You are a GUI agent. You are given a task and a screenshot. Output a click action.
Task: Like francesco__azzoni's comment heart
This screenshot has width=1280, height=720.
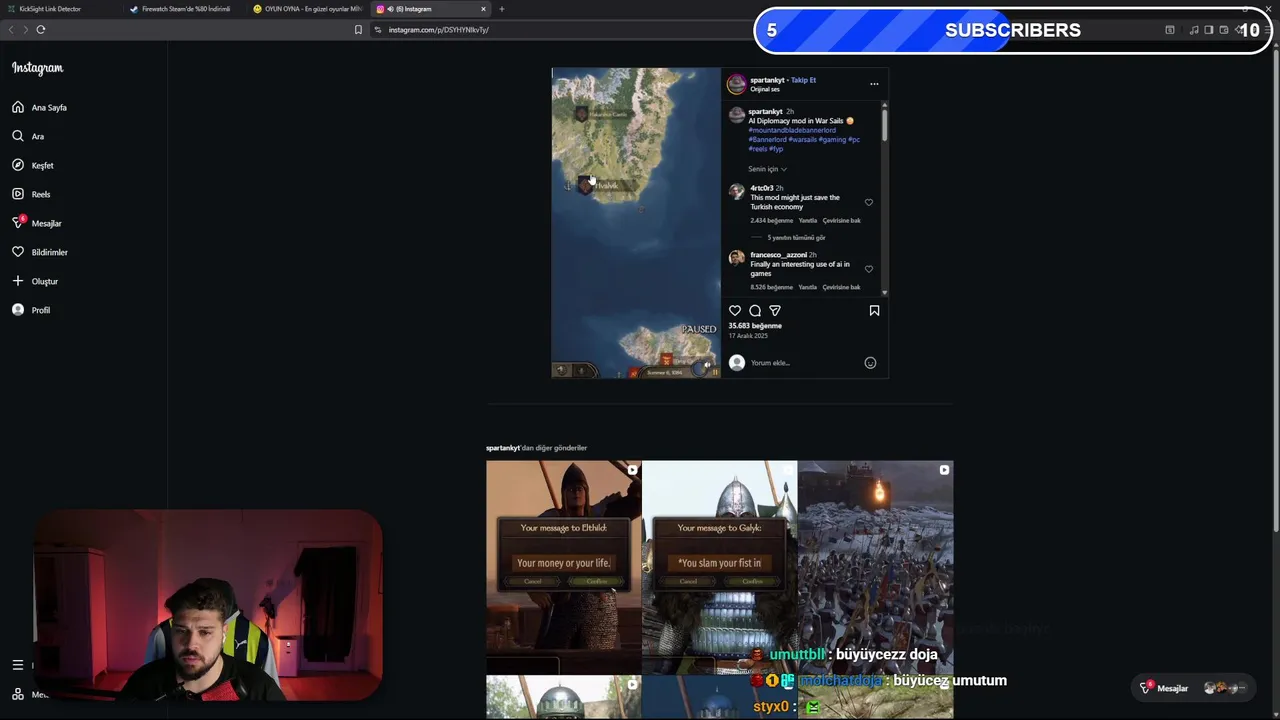(x=869, y=269)
